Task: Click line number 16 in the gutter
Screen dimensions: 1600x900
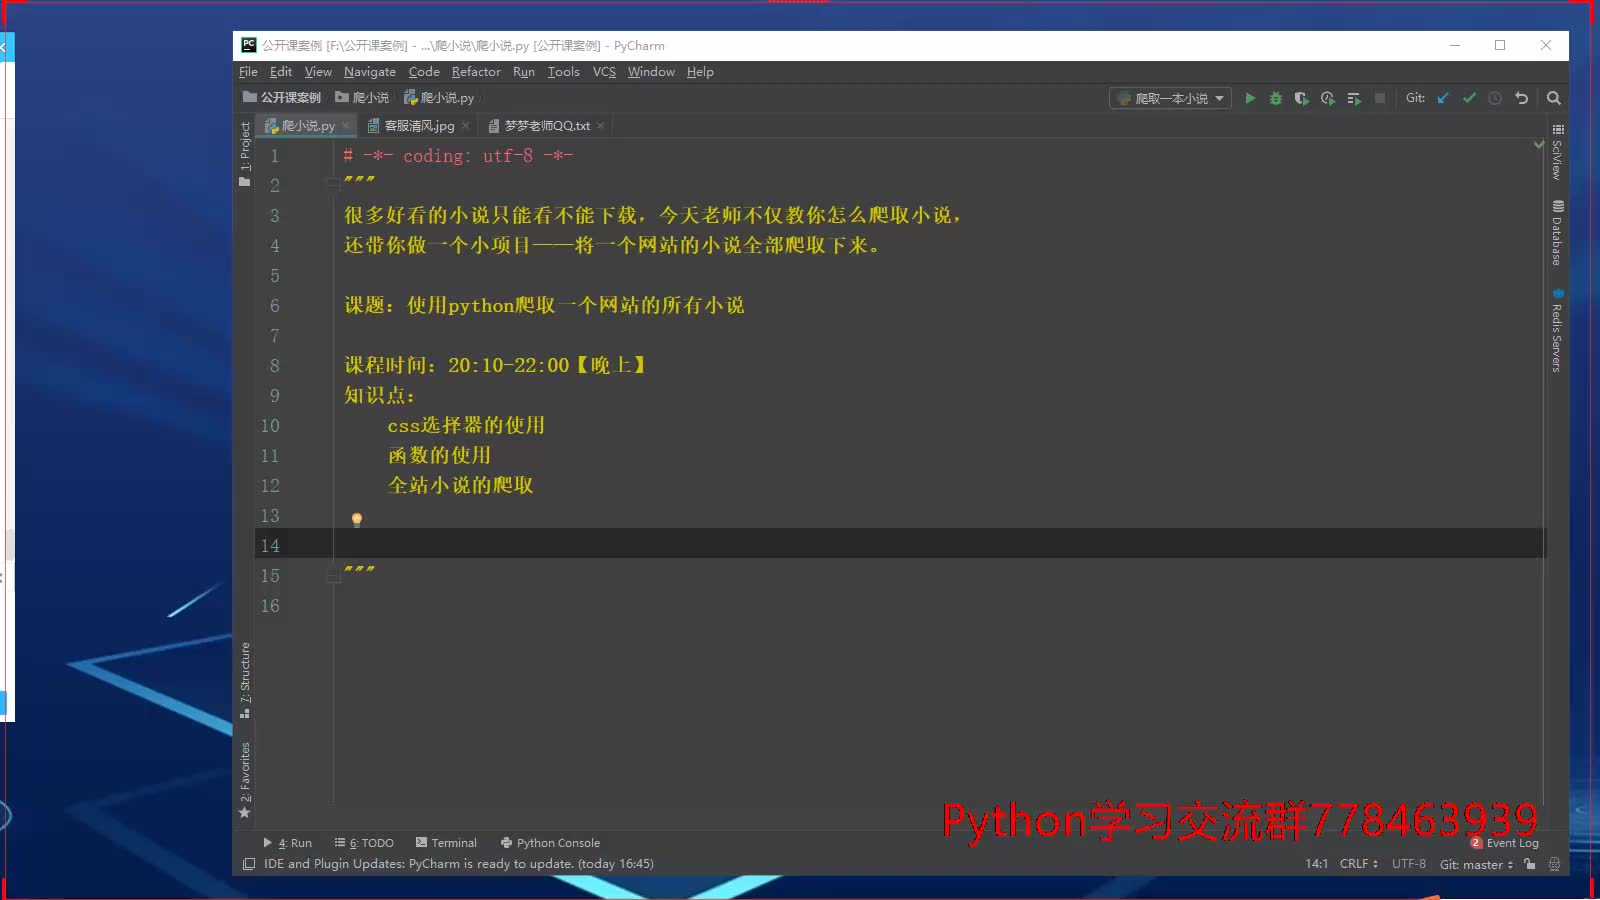Action: click(270, 606)
